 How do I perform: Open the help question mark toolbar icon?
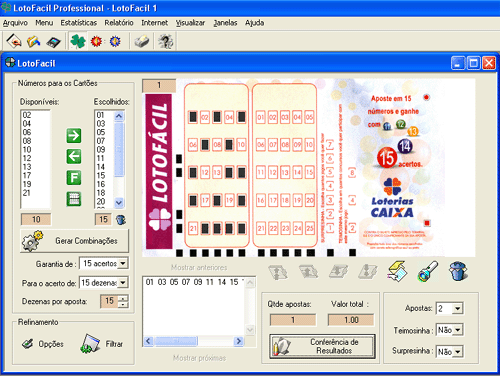165,41
